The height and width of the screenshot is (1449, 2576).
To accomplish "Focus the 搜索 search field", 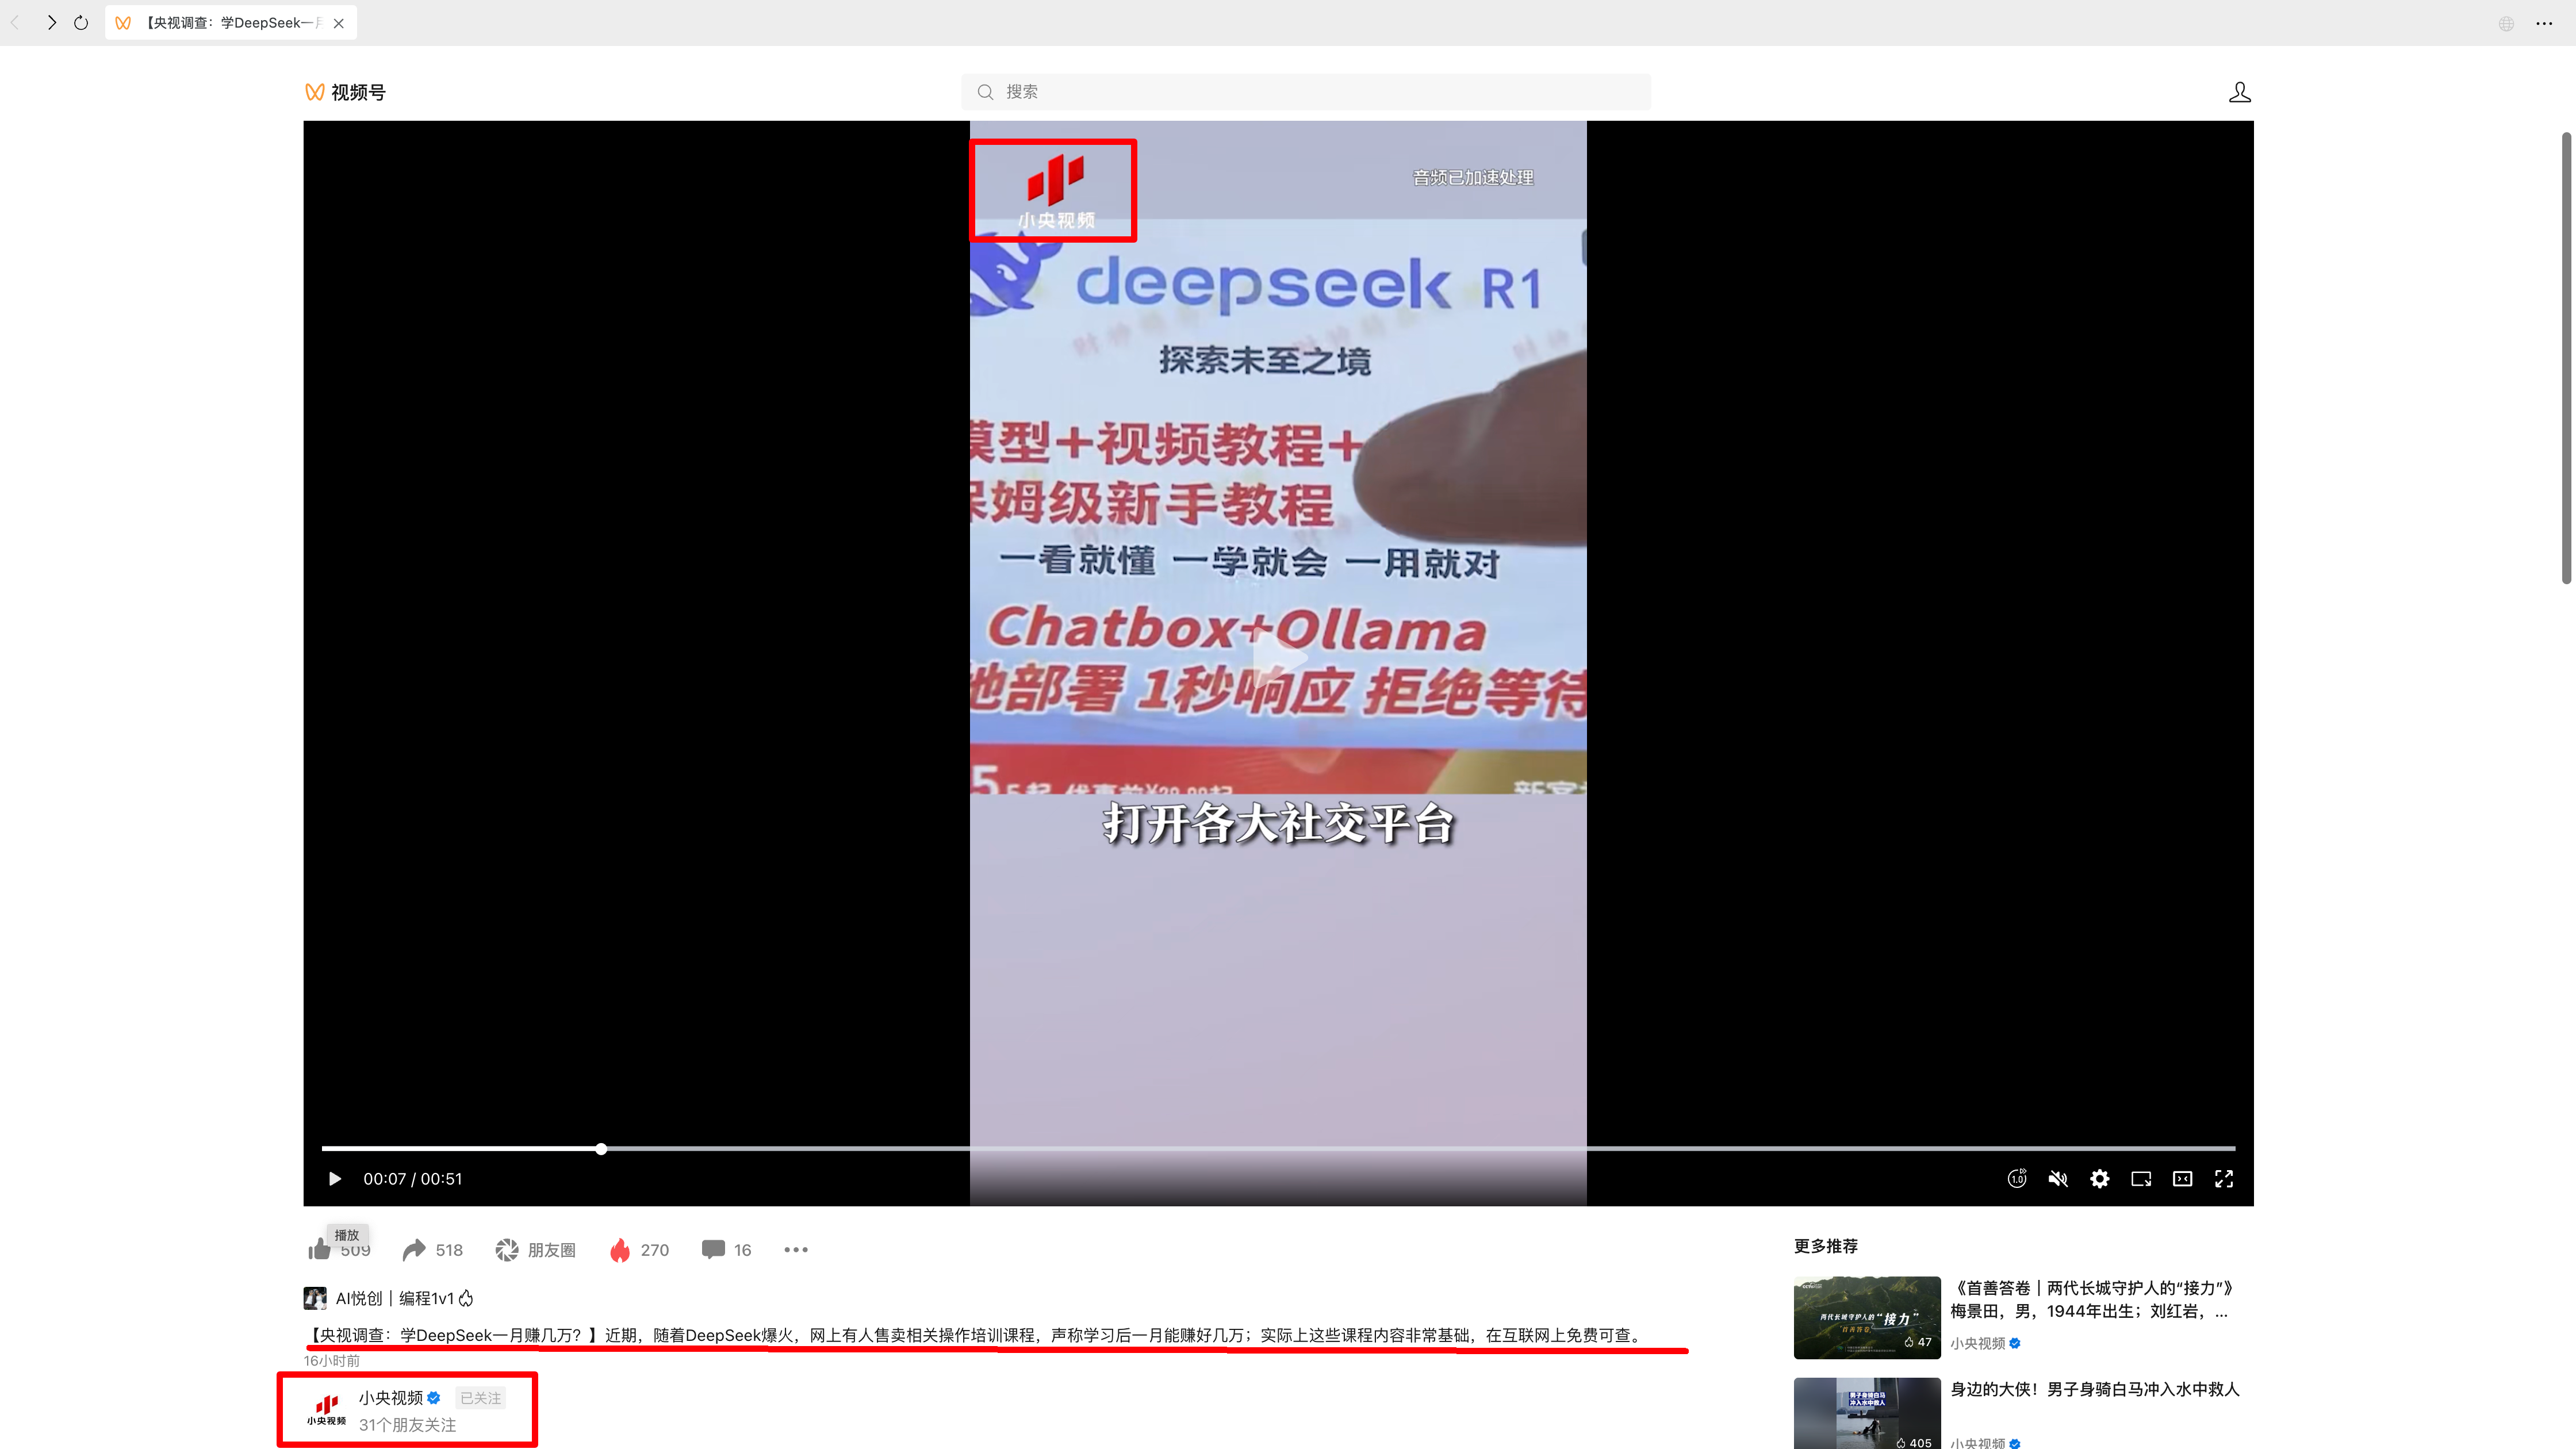I will pos(1306,92).
